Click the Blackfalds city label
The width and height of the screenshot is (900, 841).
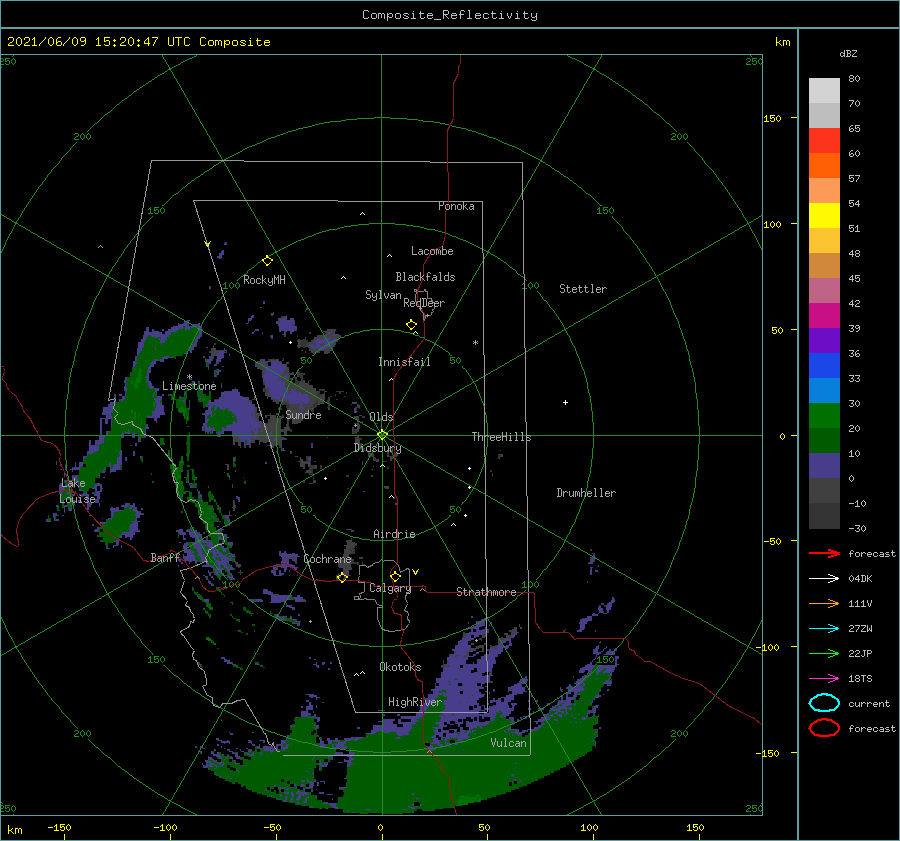tap(425, 277)
